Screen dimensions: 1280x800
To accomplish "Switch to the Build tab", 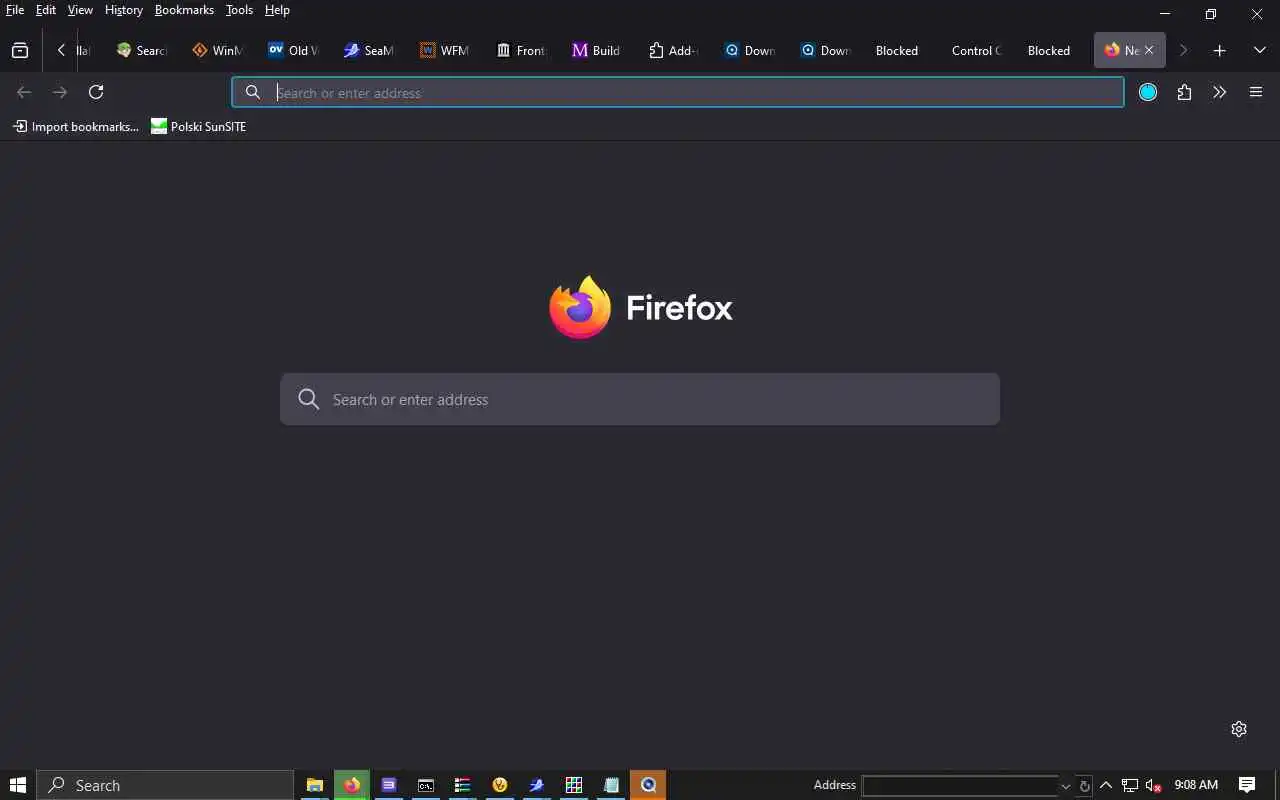I will [x=598, y=50].
